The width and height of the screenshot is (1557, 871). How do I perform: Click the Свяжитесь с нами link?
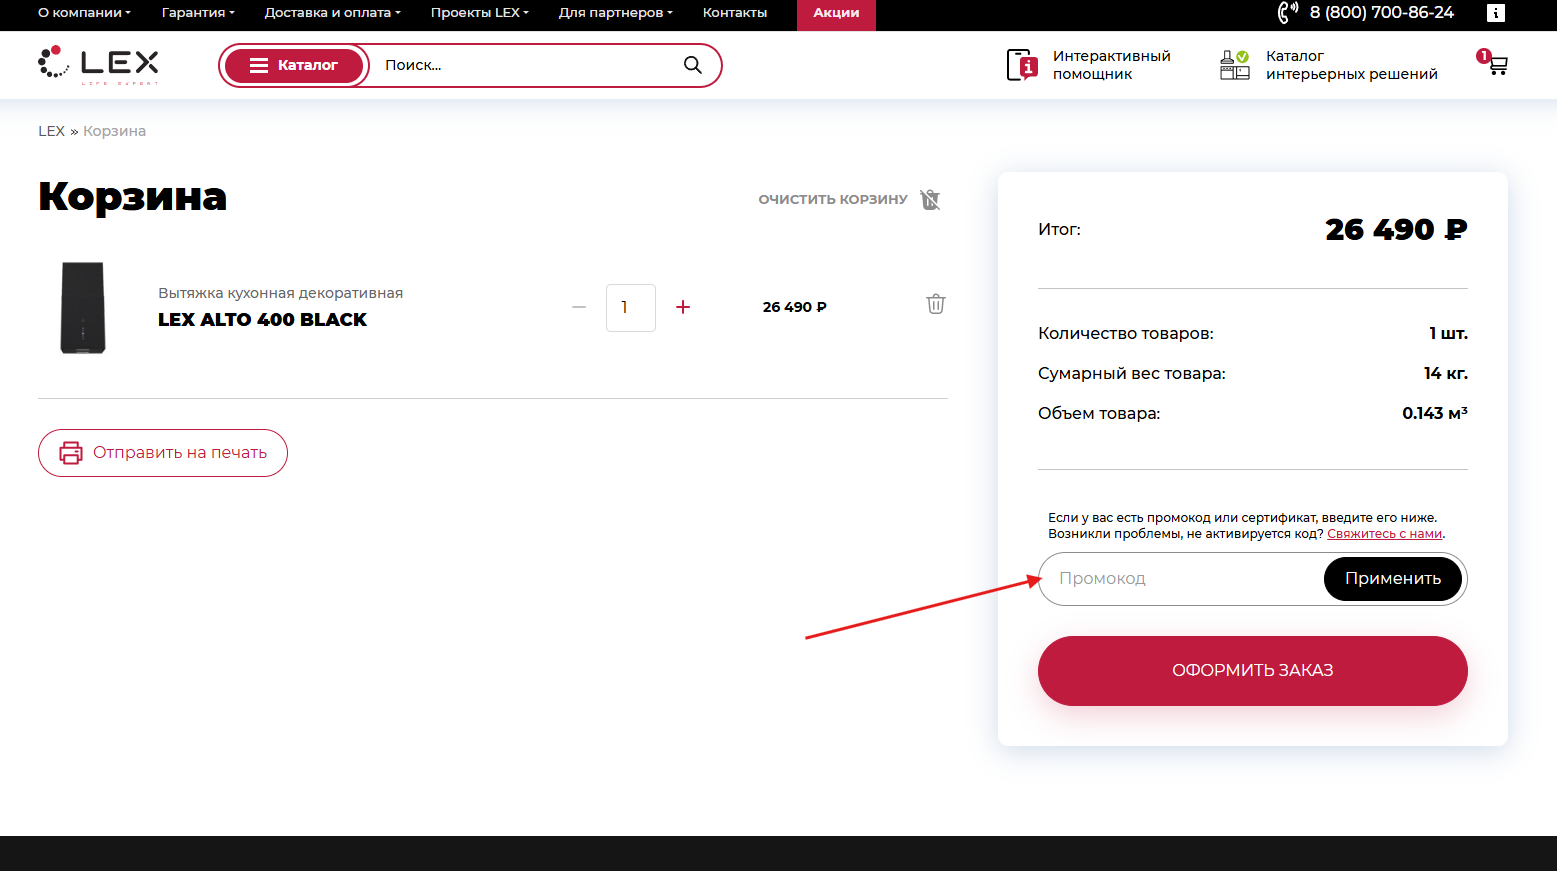tap(1384, 534)
